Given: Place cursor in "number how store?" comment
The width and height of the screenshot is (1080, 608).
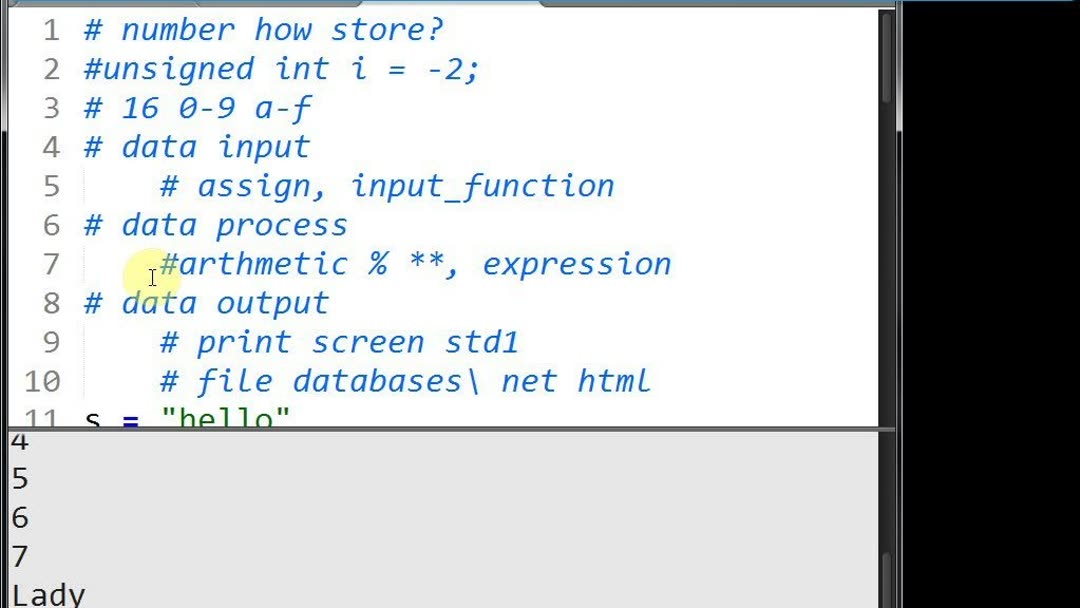Looking at the screenshot, I should pos(280,30).
